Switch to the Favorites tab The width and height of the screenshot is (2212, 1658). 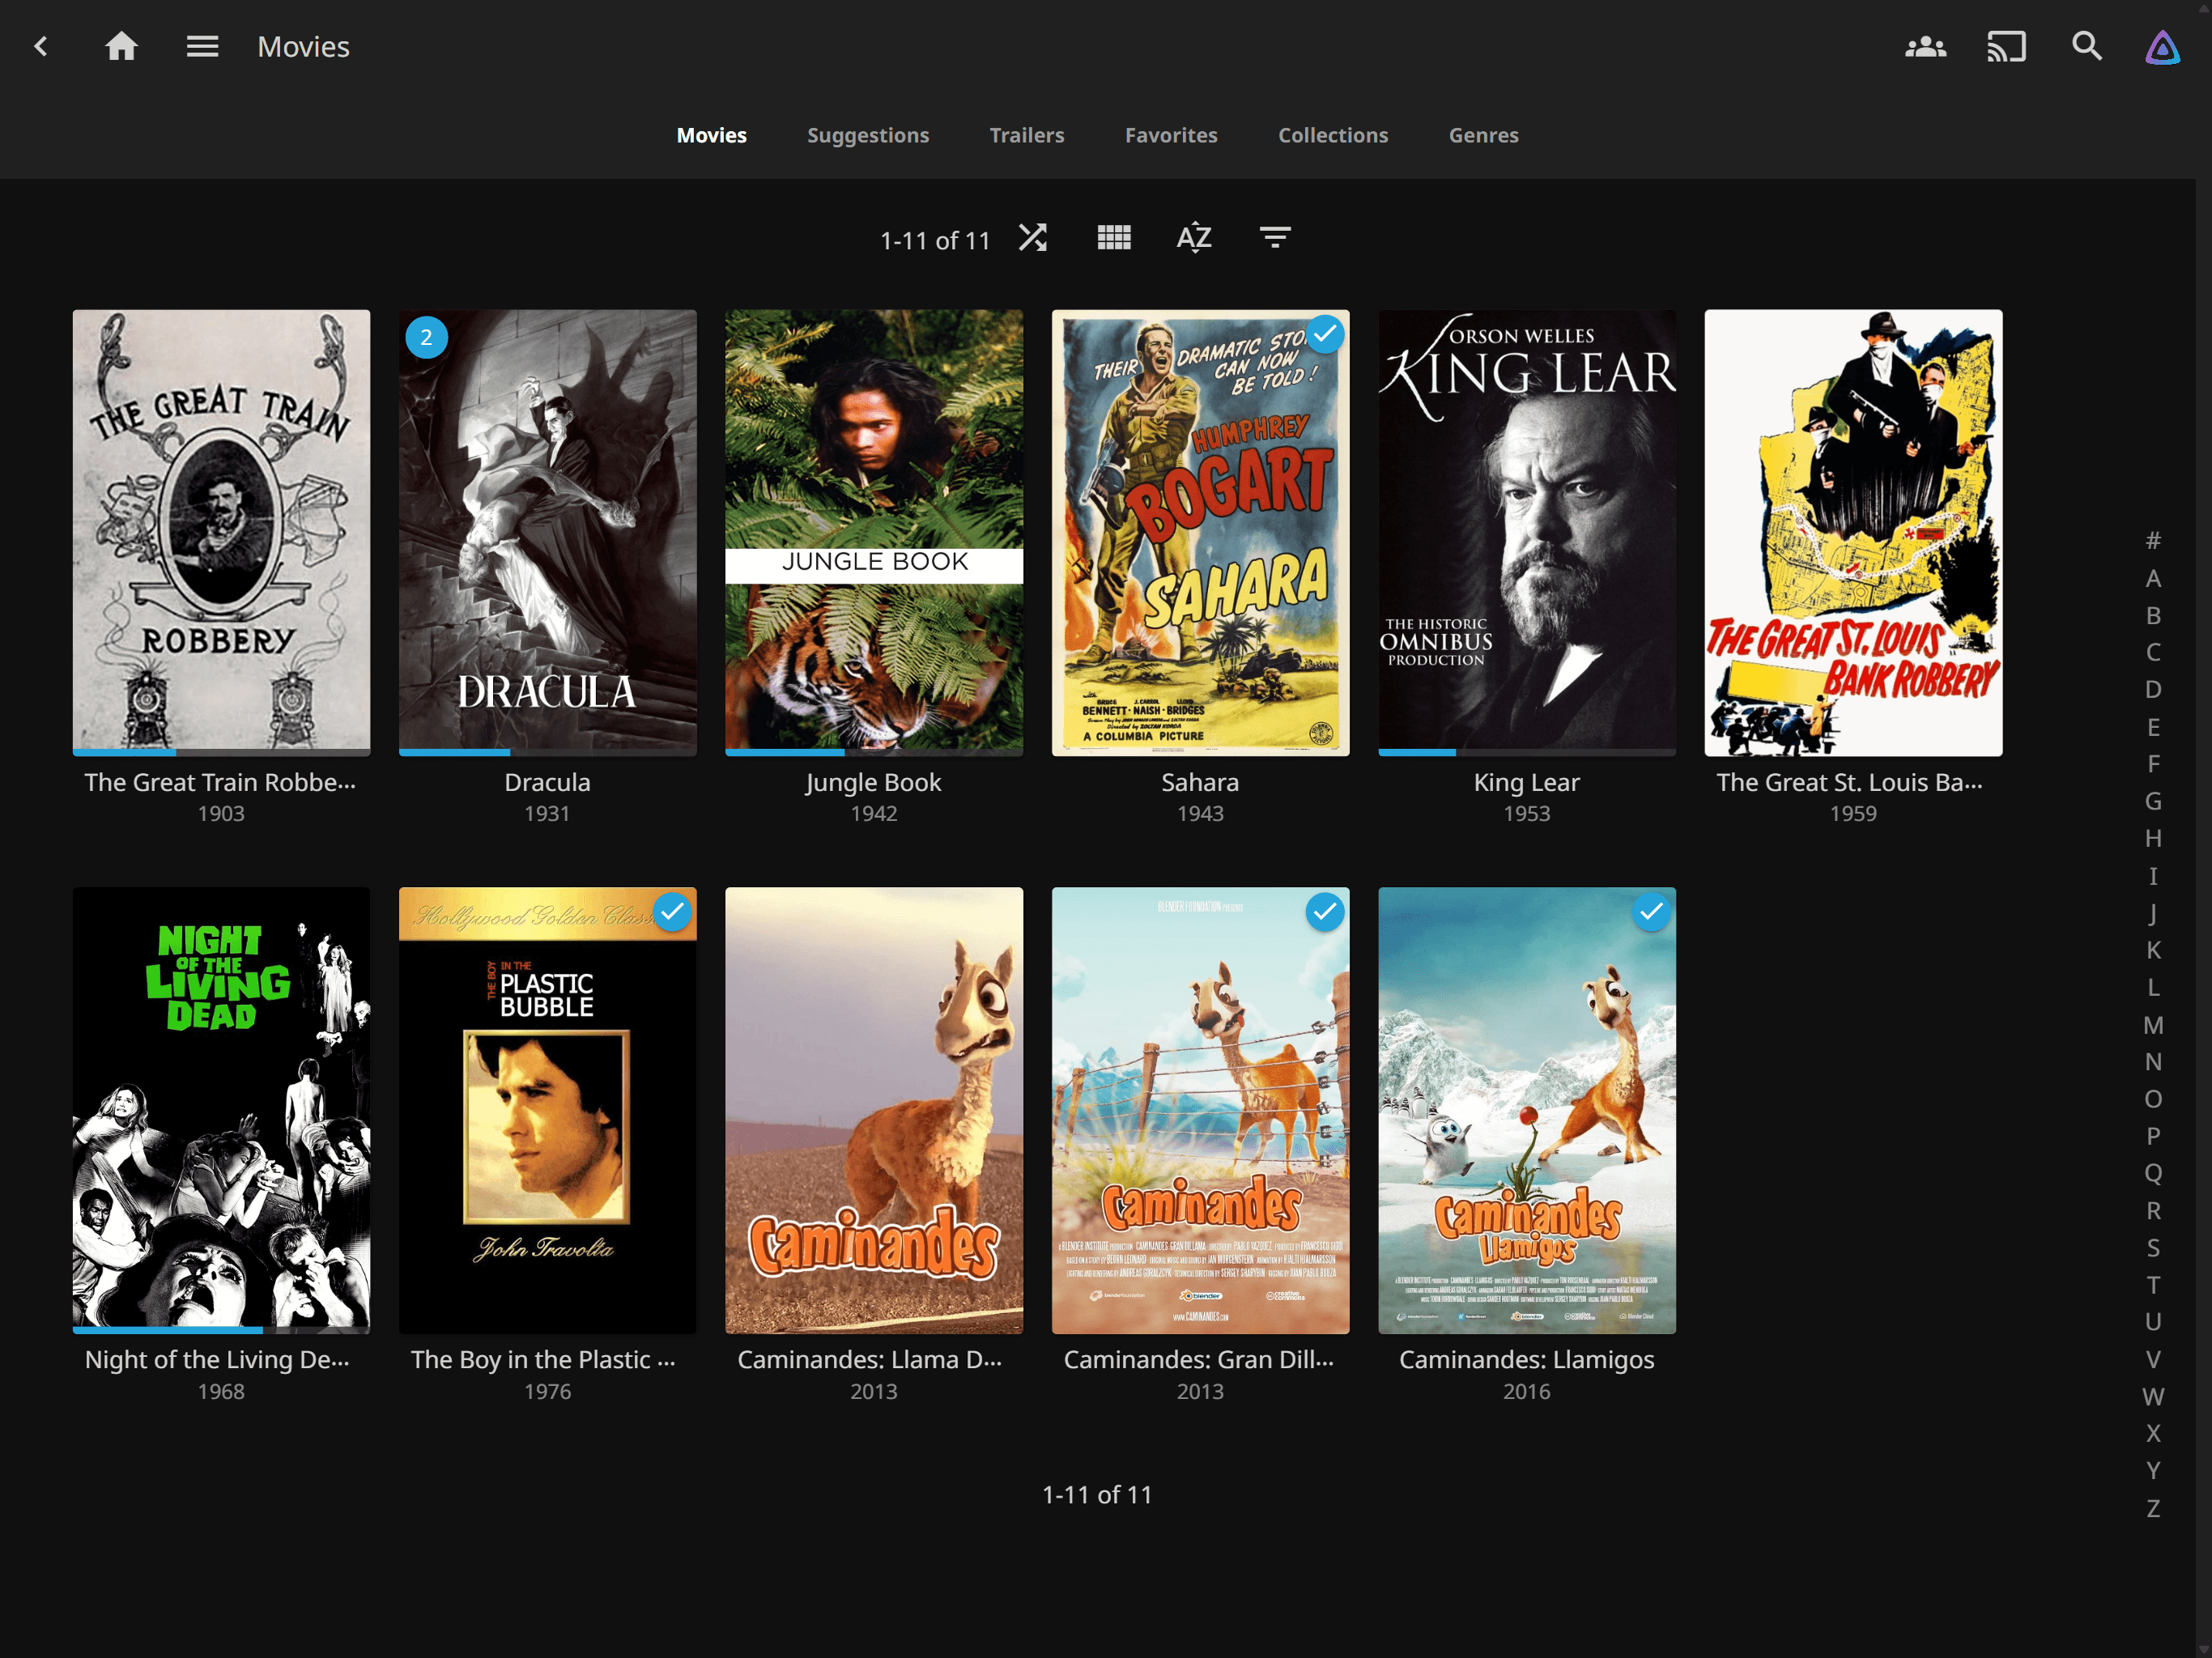1171,135
